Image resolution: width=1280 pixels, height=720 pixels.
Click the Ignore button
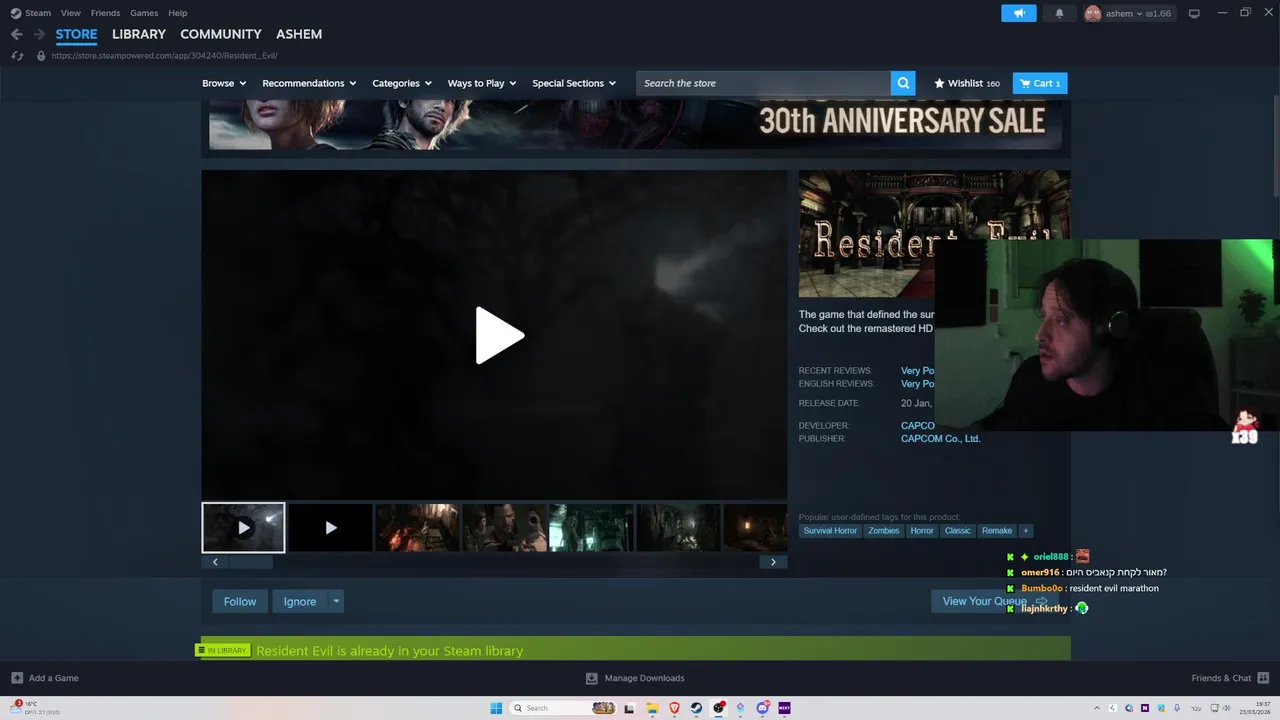(300, 601)
